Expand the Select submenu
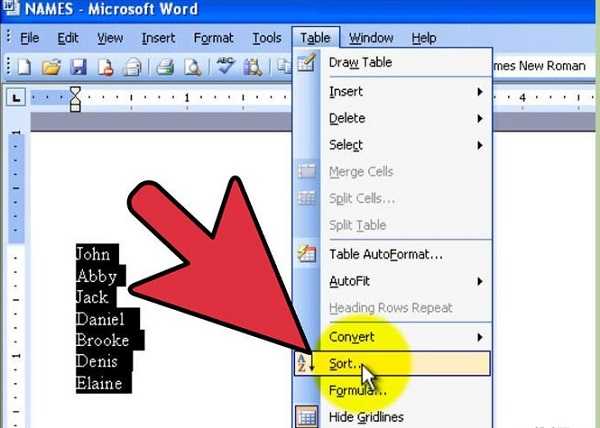 392,145
